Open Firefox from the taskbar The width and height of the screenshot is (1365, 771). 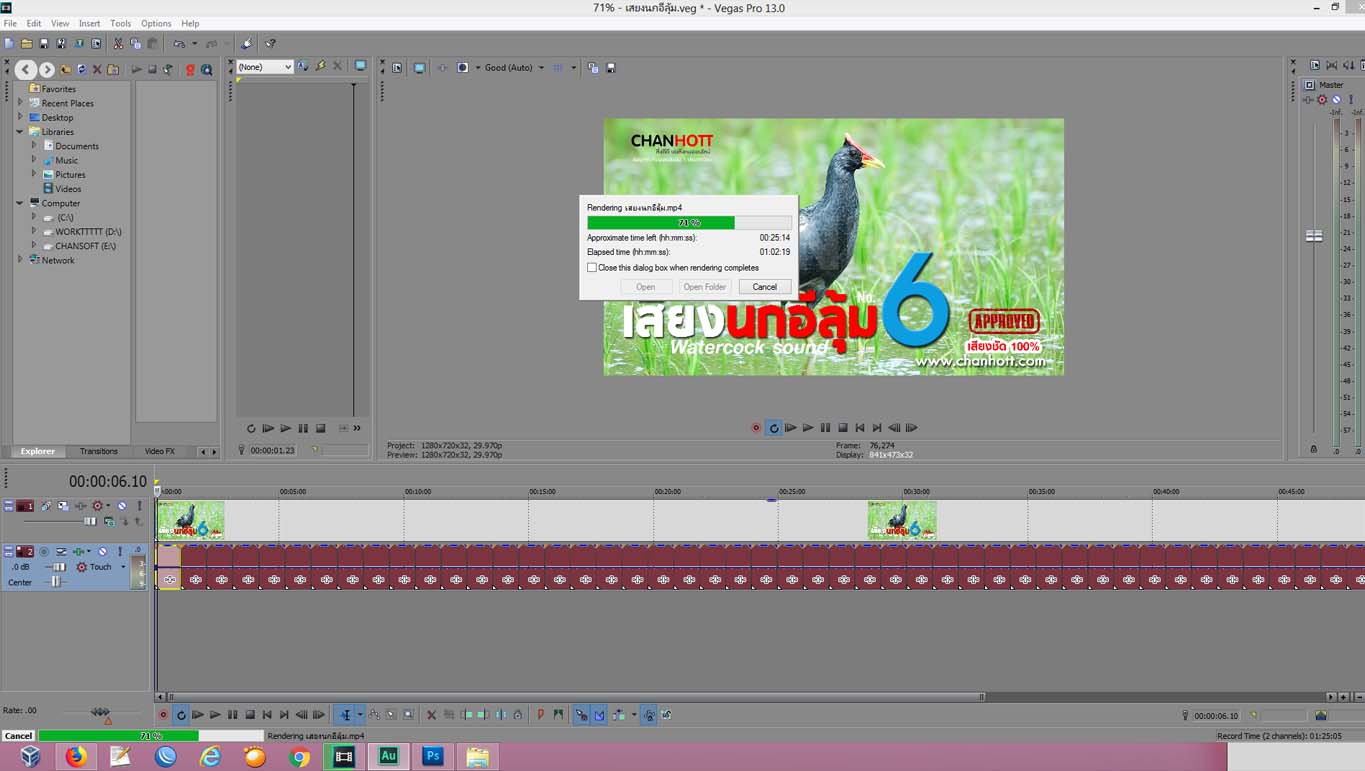(77, 757)
